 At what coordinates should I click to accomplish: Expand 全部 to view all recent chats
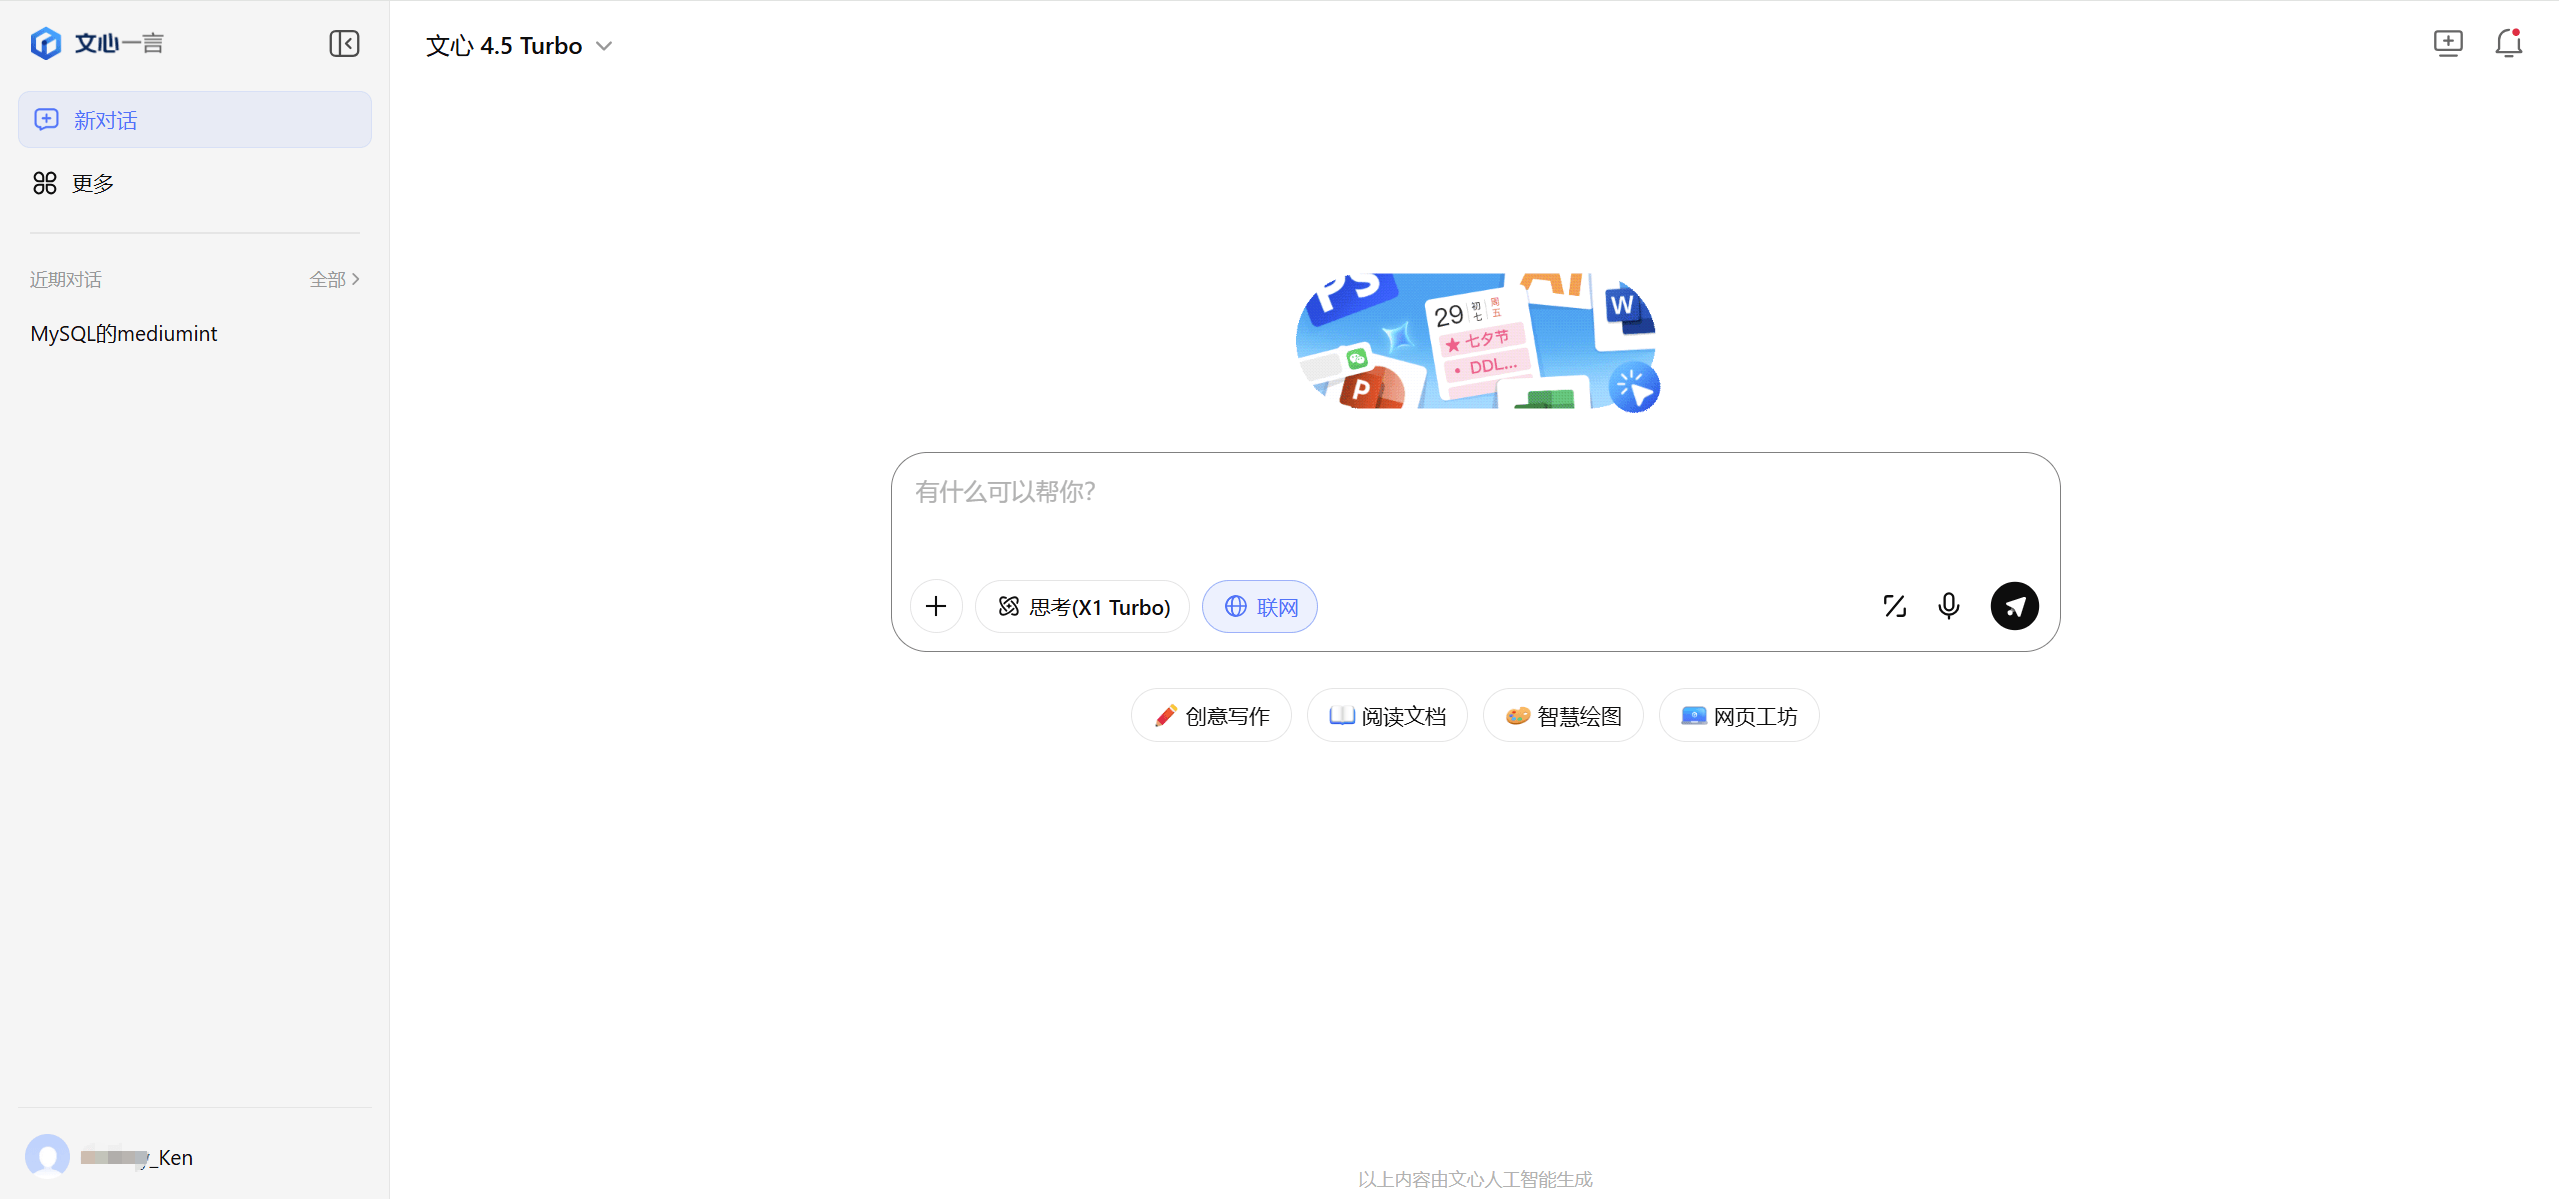[x=334, y=279]
